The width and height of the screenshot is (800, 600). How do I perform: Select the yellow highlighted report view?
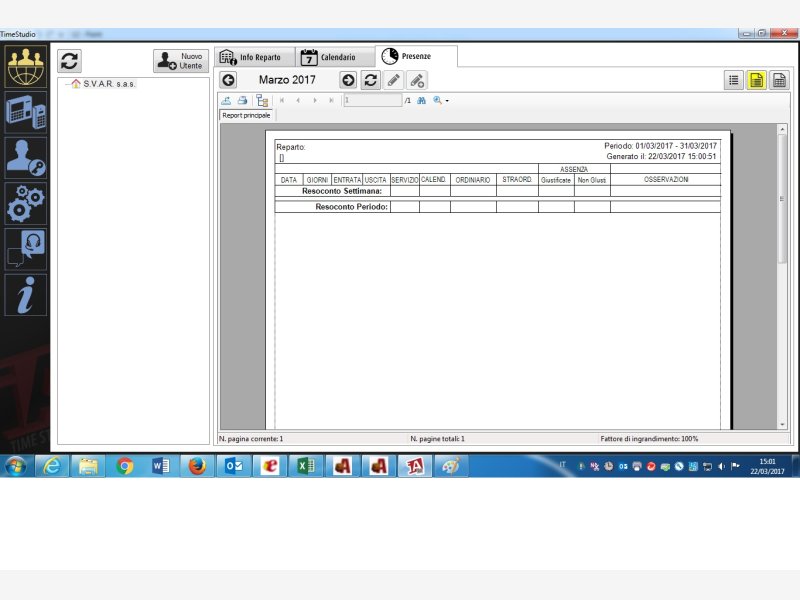point(757,81)
